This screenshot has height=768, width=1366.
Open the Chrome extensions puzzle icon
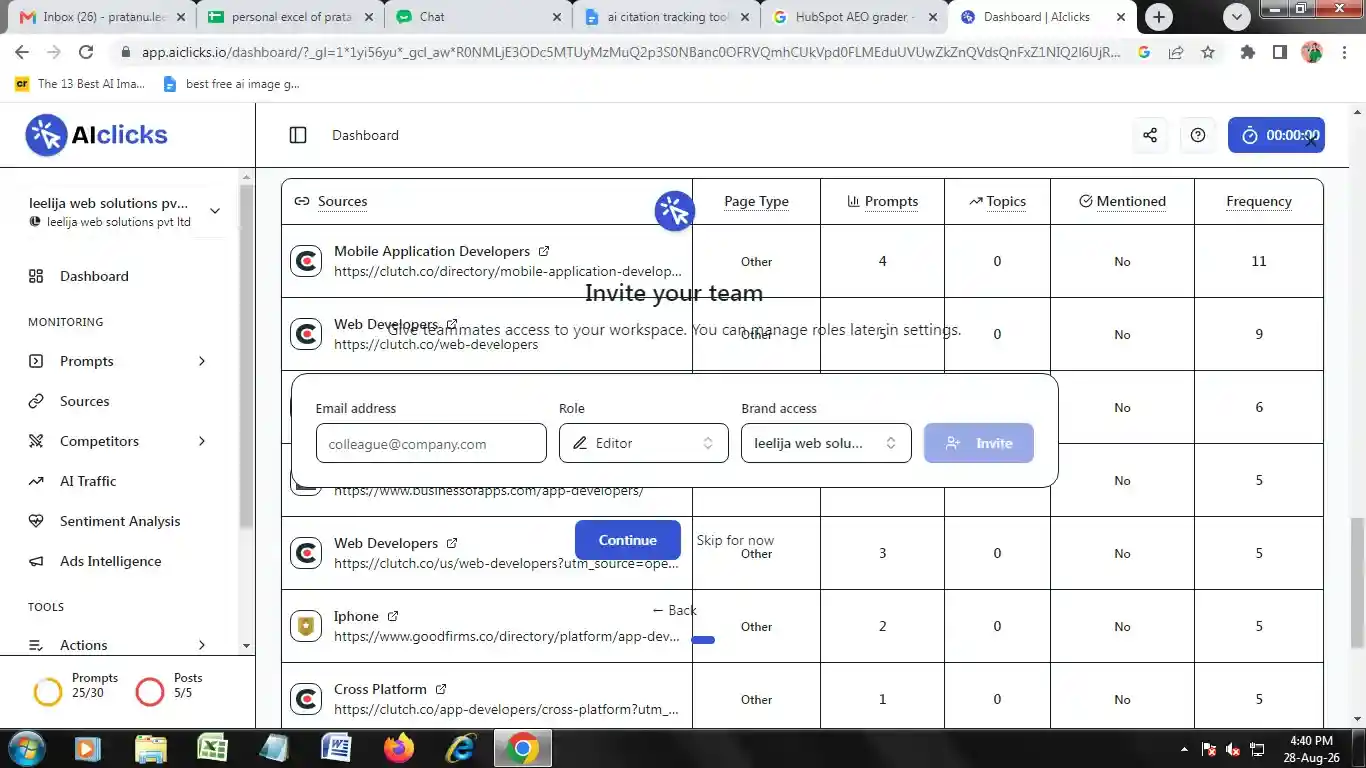coord(1247,53)
